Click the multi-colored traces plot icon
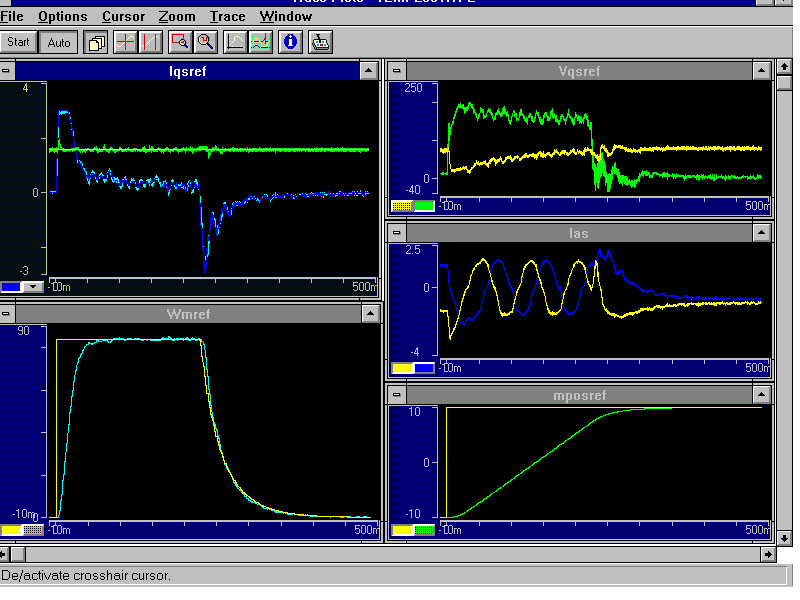The height and width of the screenshot is (600, 800). 261,42
